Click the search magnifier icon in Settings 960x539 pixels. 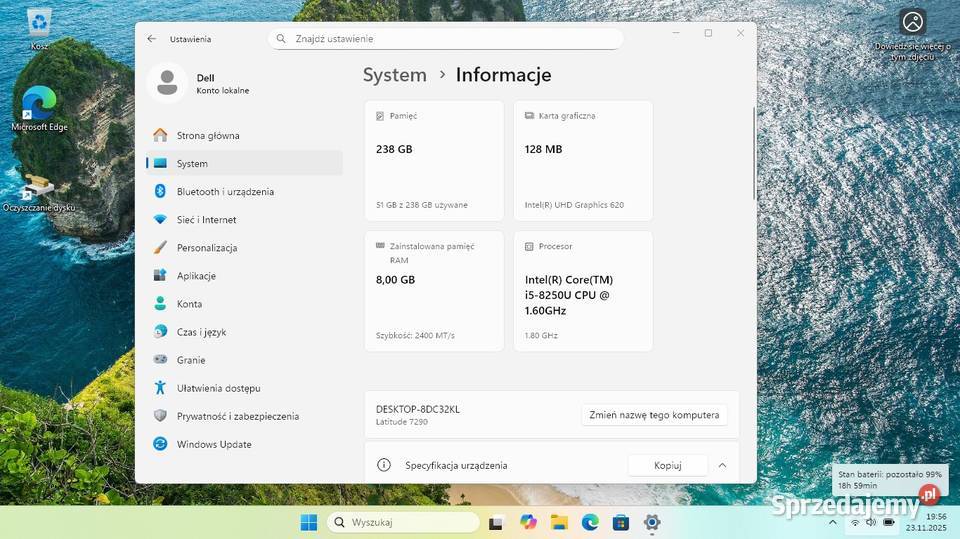coord(281,39)
